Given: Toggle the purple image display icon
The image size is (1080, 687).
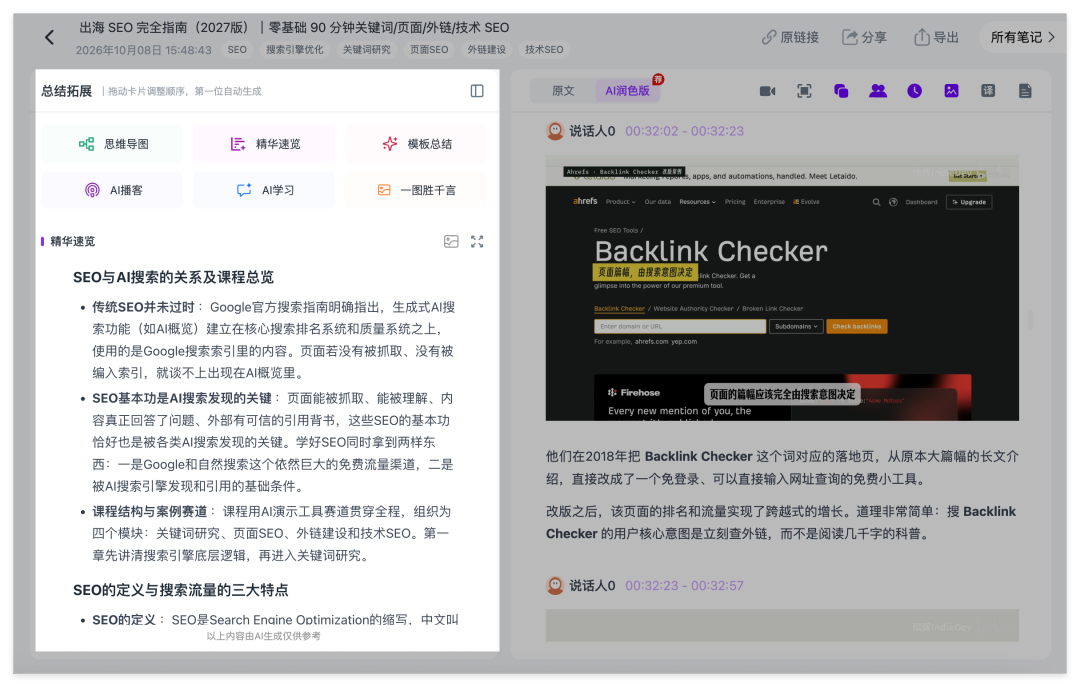Looking at the screenshot, I should 951,91.
